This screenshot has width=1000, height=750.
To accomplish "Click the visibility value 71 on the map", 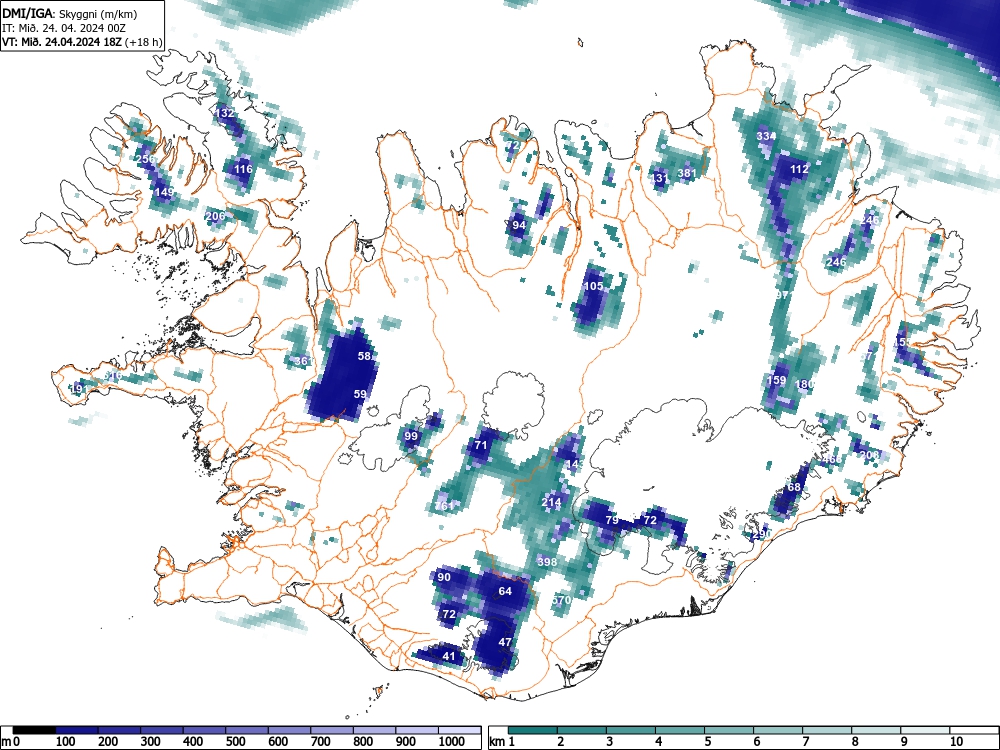I will coord(481,445).
